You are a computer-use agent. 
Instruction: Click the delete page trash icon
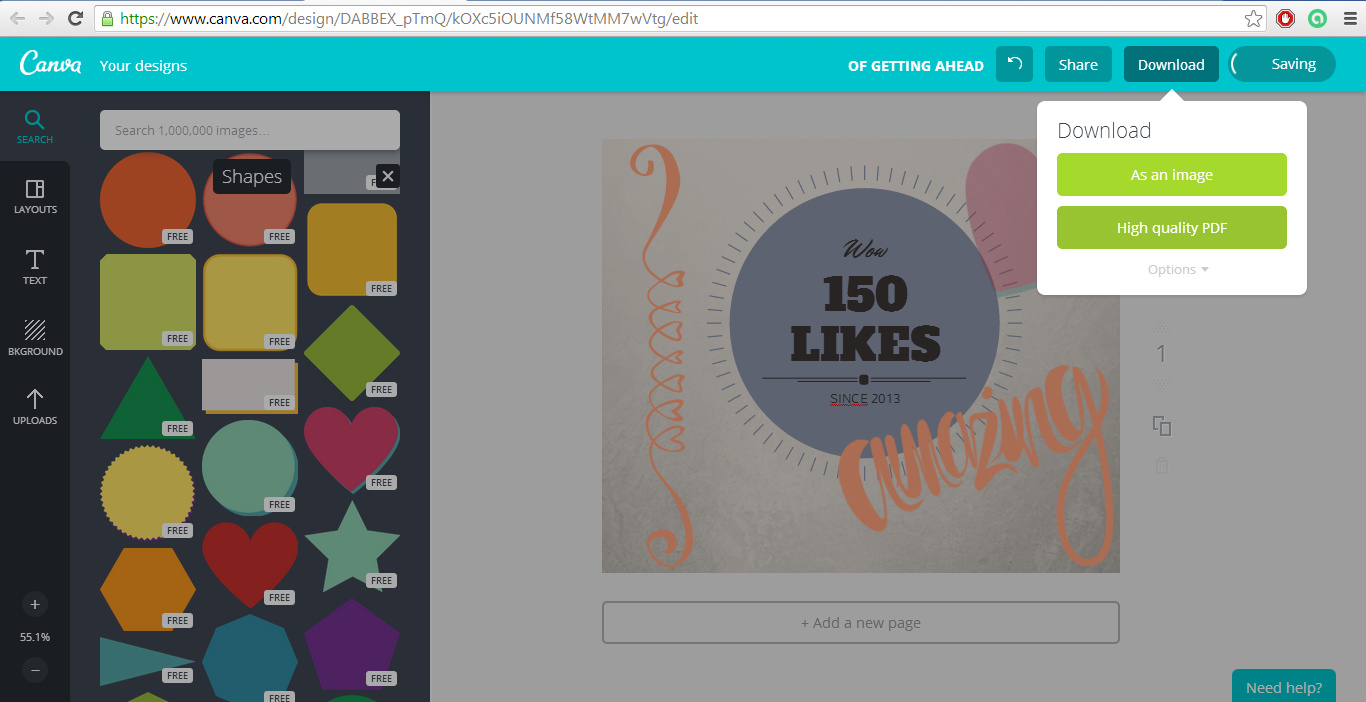[x=1161, y=465]
